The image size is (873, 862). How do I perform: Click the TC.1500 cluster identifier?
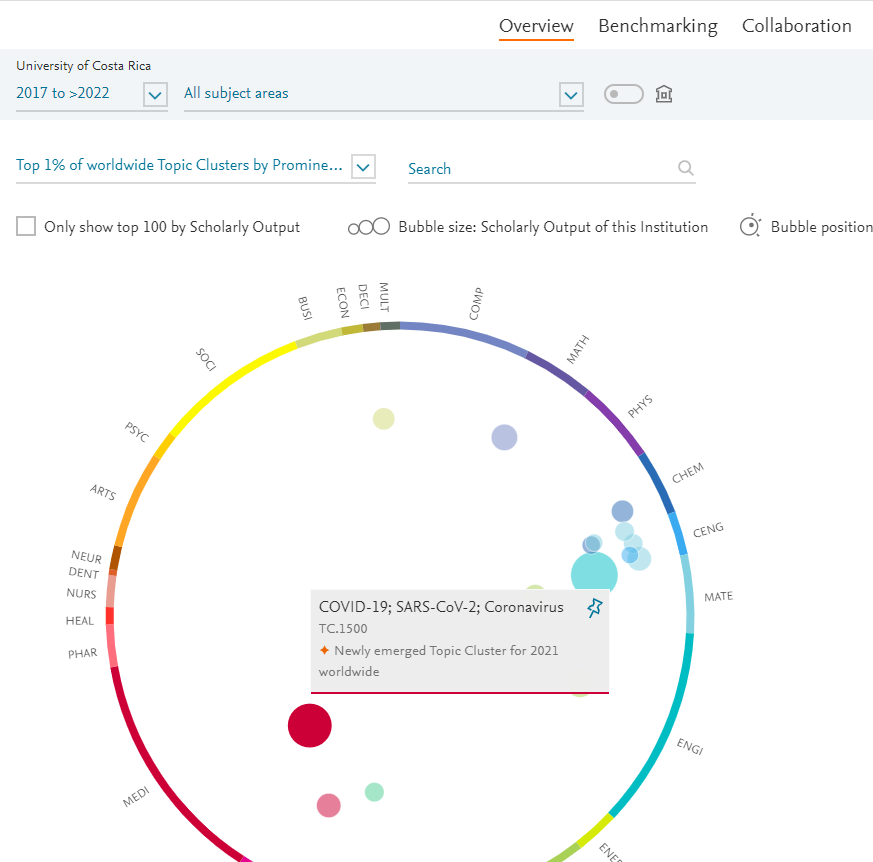click(x=343, y=629)
